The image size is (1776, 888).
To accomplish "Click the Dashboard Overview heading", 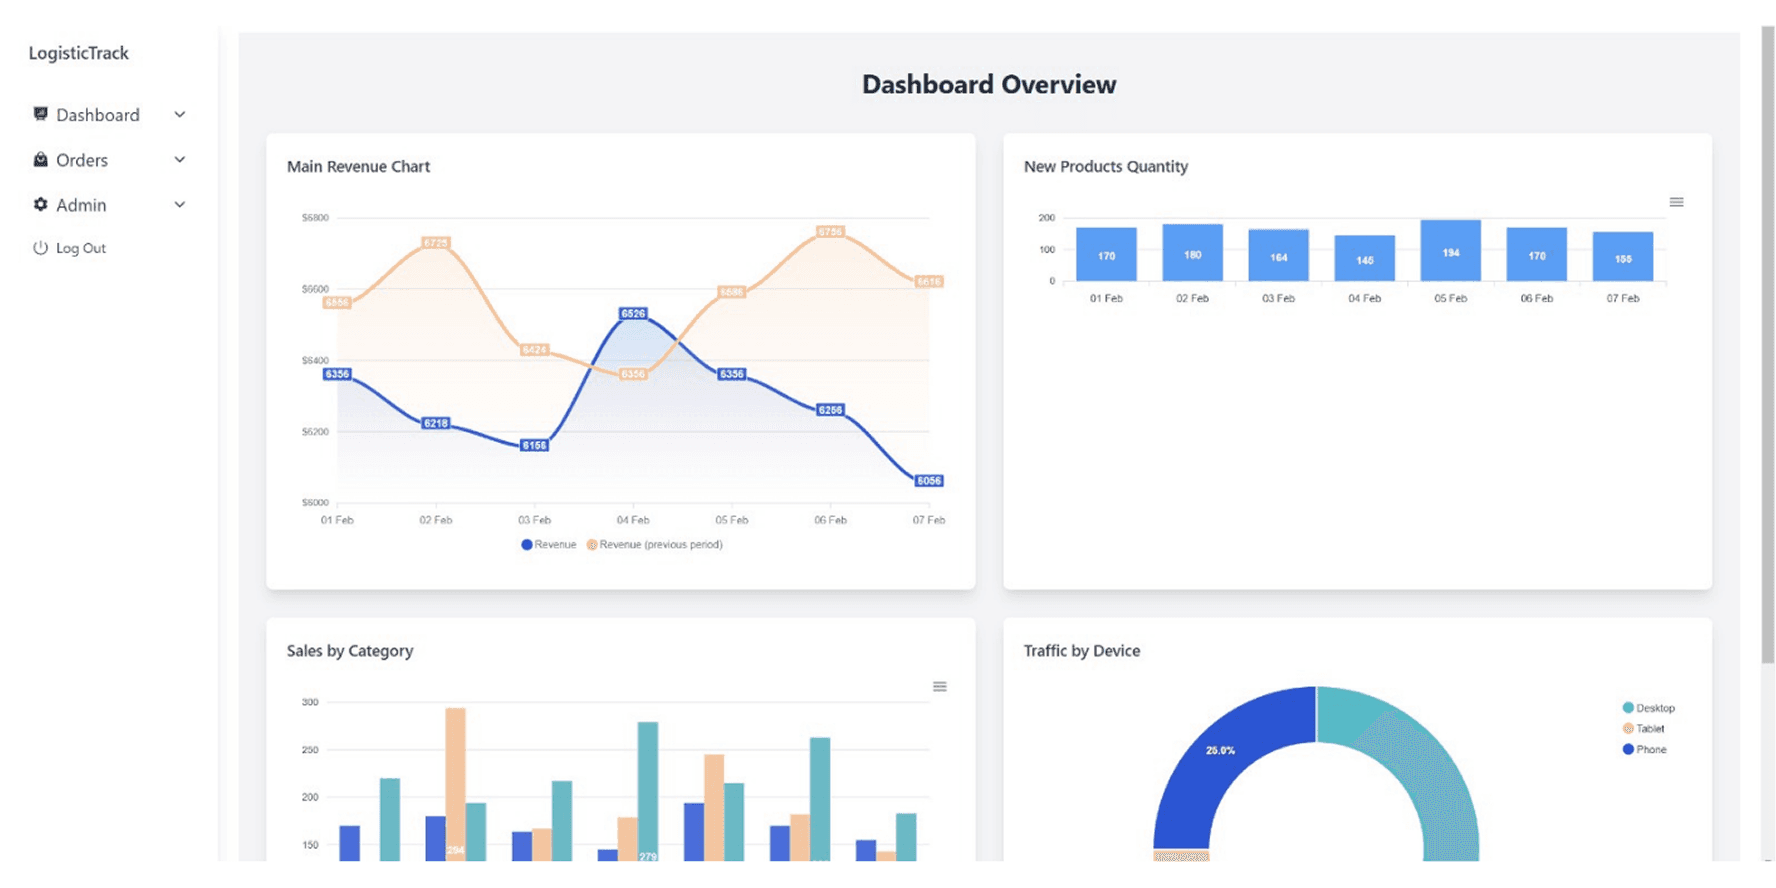I will click(x=989, y=84).
